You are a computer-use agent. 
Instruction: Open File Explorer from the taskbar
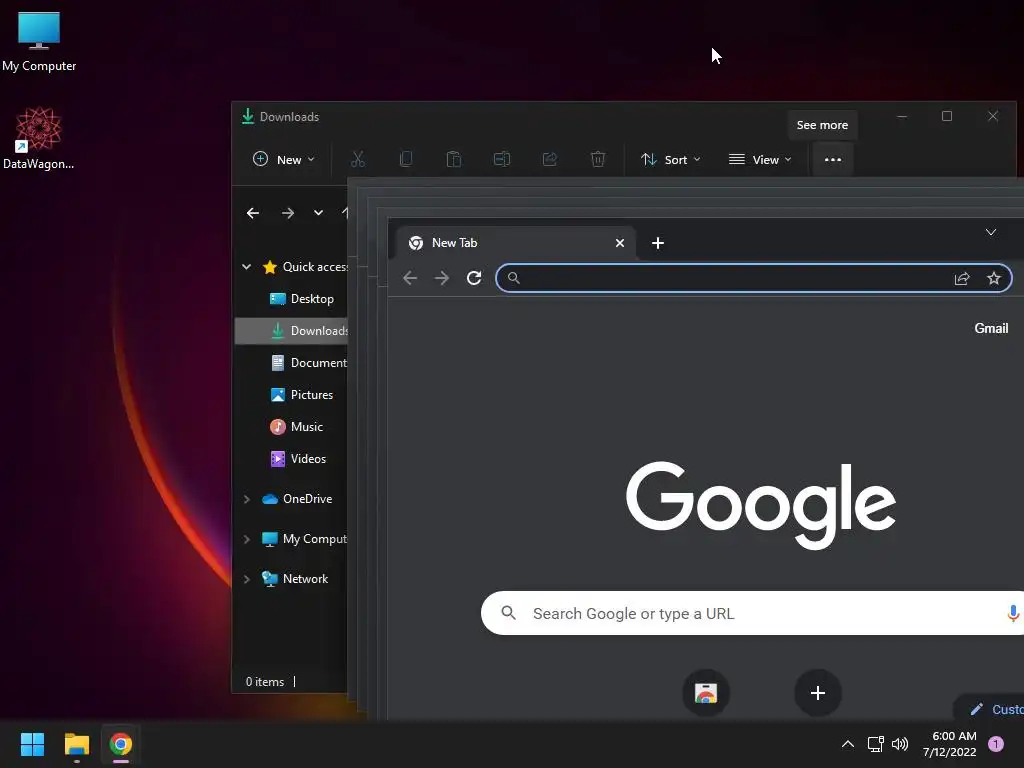point(76,744)
